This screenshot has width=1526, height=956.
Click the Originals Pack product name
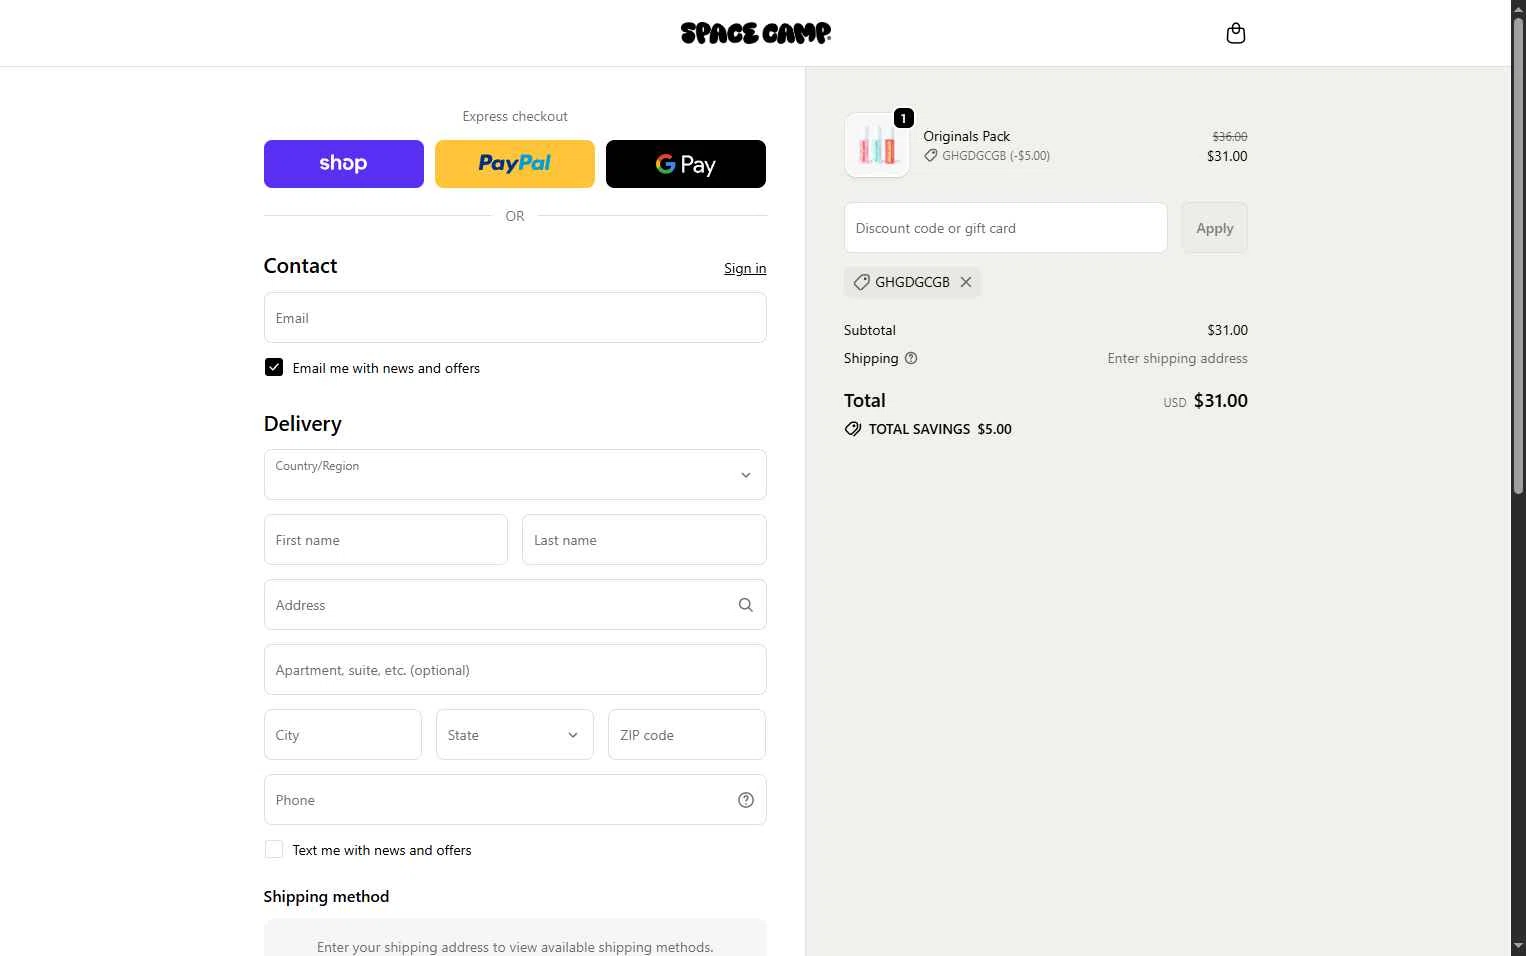pos(967,136)
